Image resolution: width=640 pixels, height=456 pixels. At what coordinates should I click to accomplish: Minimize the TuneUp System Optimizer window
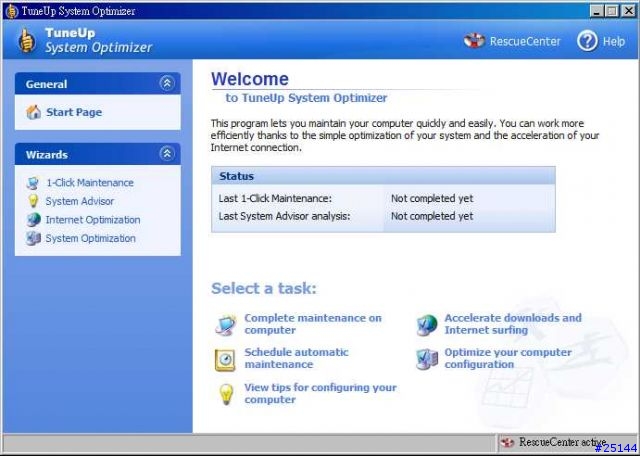click(x=597, y=11)
